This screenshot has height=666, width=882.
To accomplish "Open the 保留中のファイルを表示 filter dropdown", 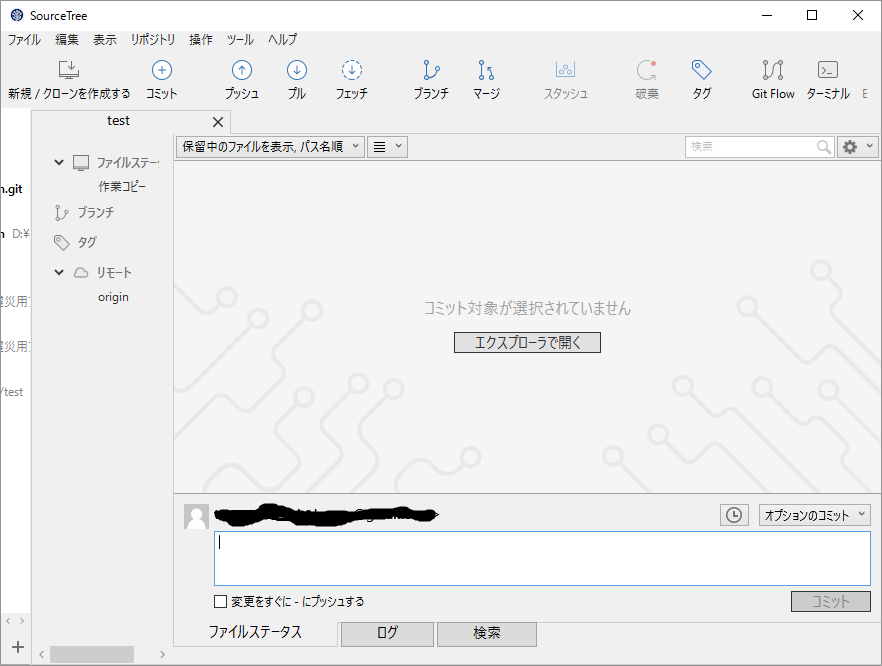I will pos(271,147).
